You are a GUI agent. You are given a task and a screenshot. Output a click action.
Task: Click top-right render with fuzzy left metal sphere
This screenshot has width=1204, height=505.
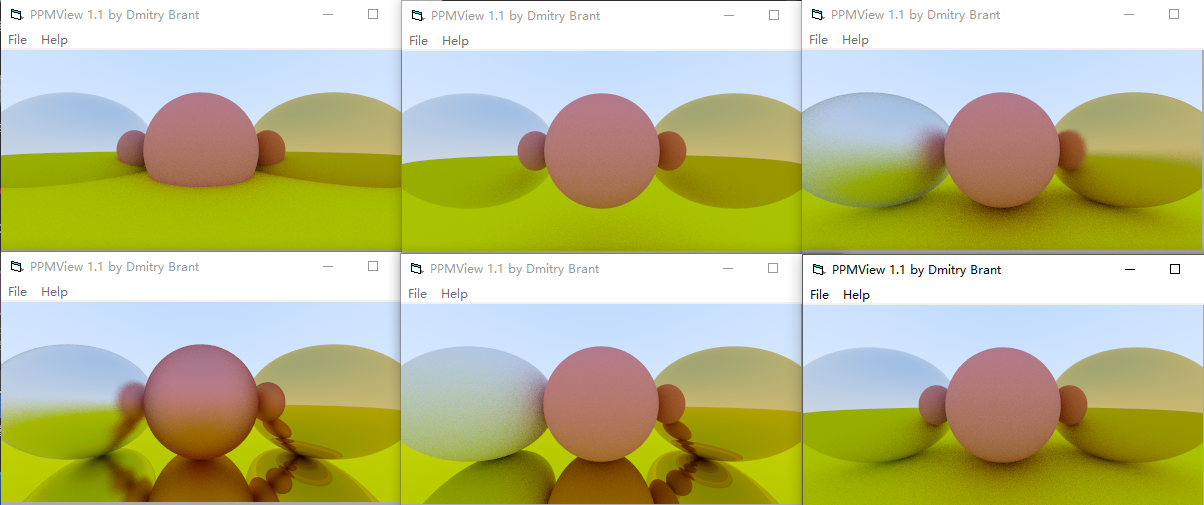click(1002, 150)
